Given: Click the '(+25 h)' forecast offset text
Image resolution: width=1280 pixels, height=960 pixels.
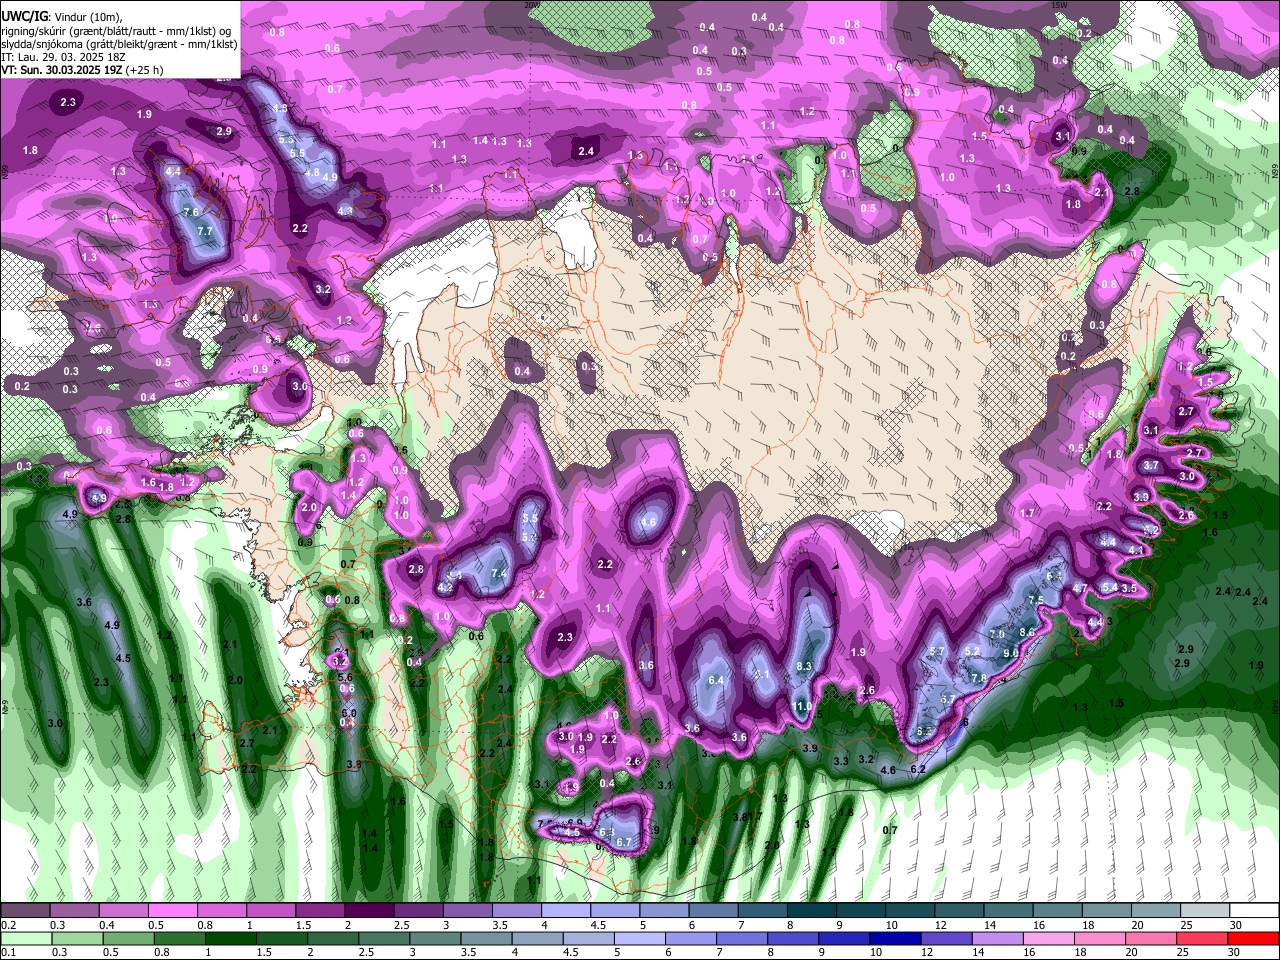Looking at the screenshot, I should 145,70.
